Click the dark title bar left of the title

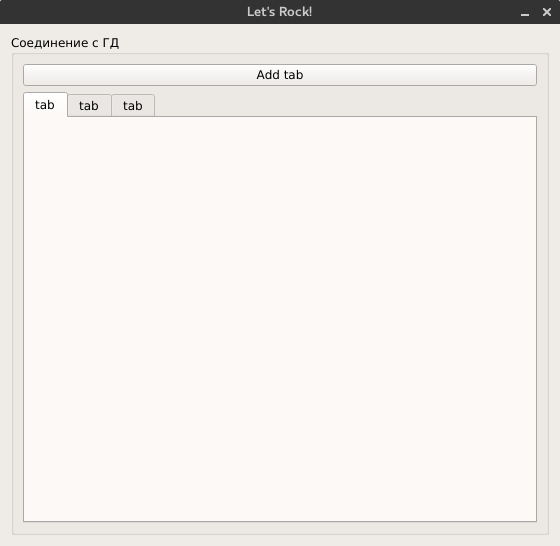pos(121,12)
